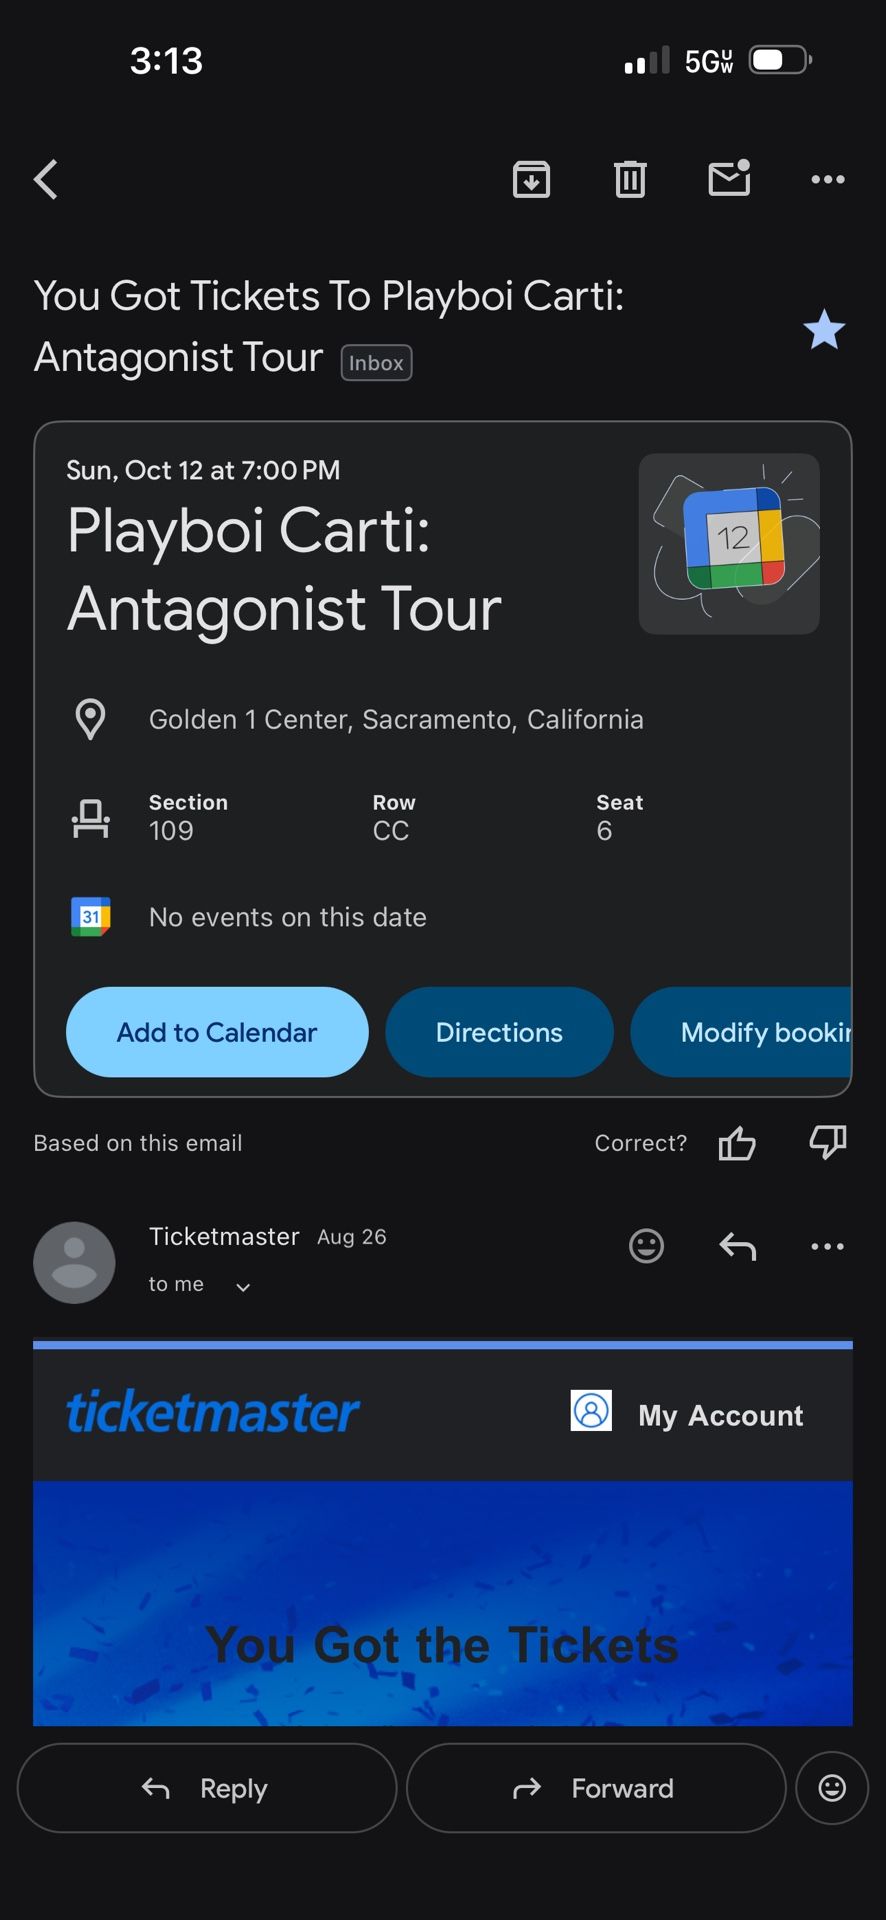
Task: Go back using the back arrow
Action: [x=46, y=180]
